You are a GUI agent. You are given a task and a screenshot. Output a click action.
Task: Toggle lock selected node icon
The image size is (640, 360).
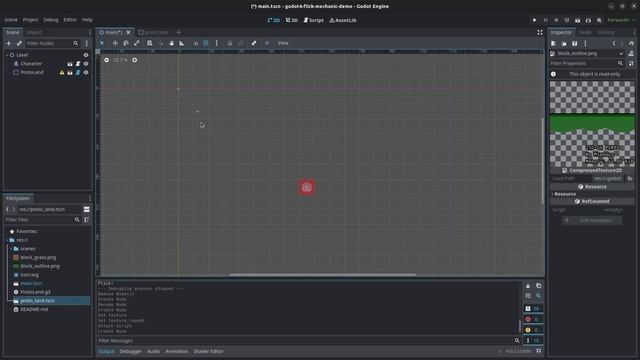pyautogui.click(x=230, y=43)
